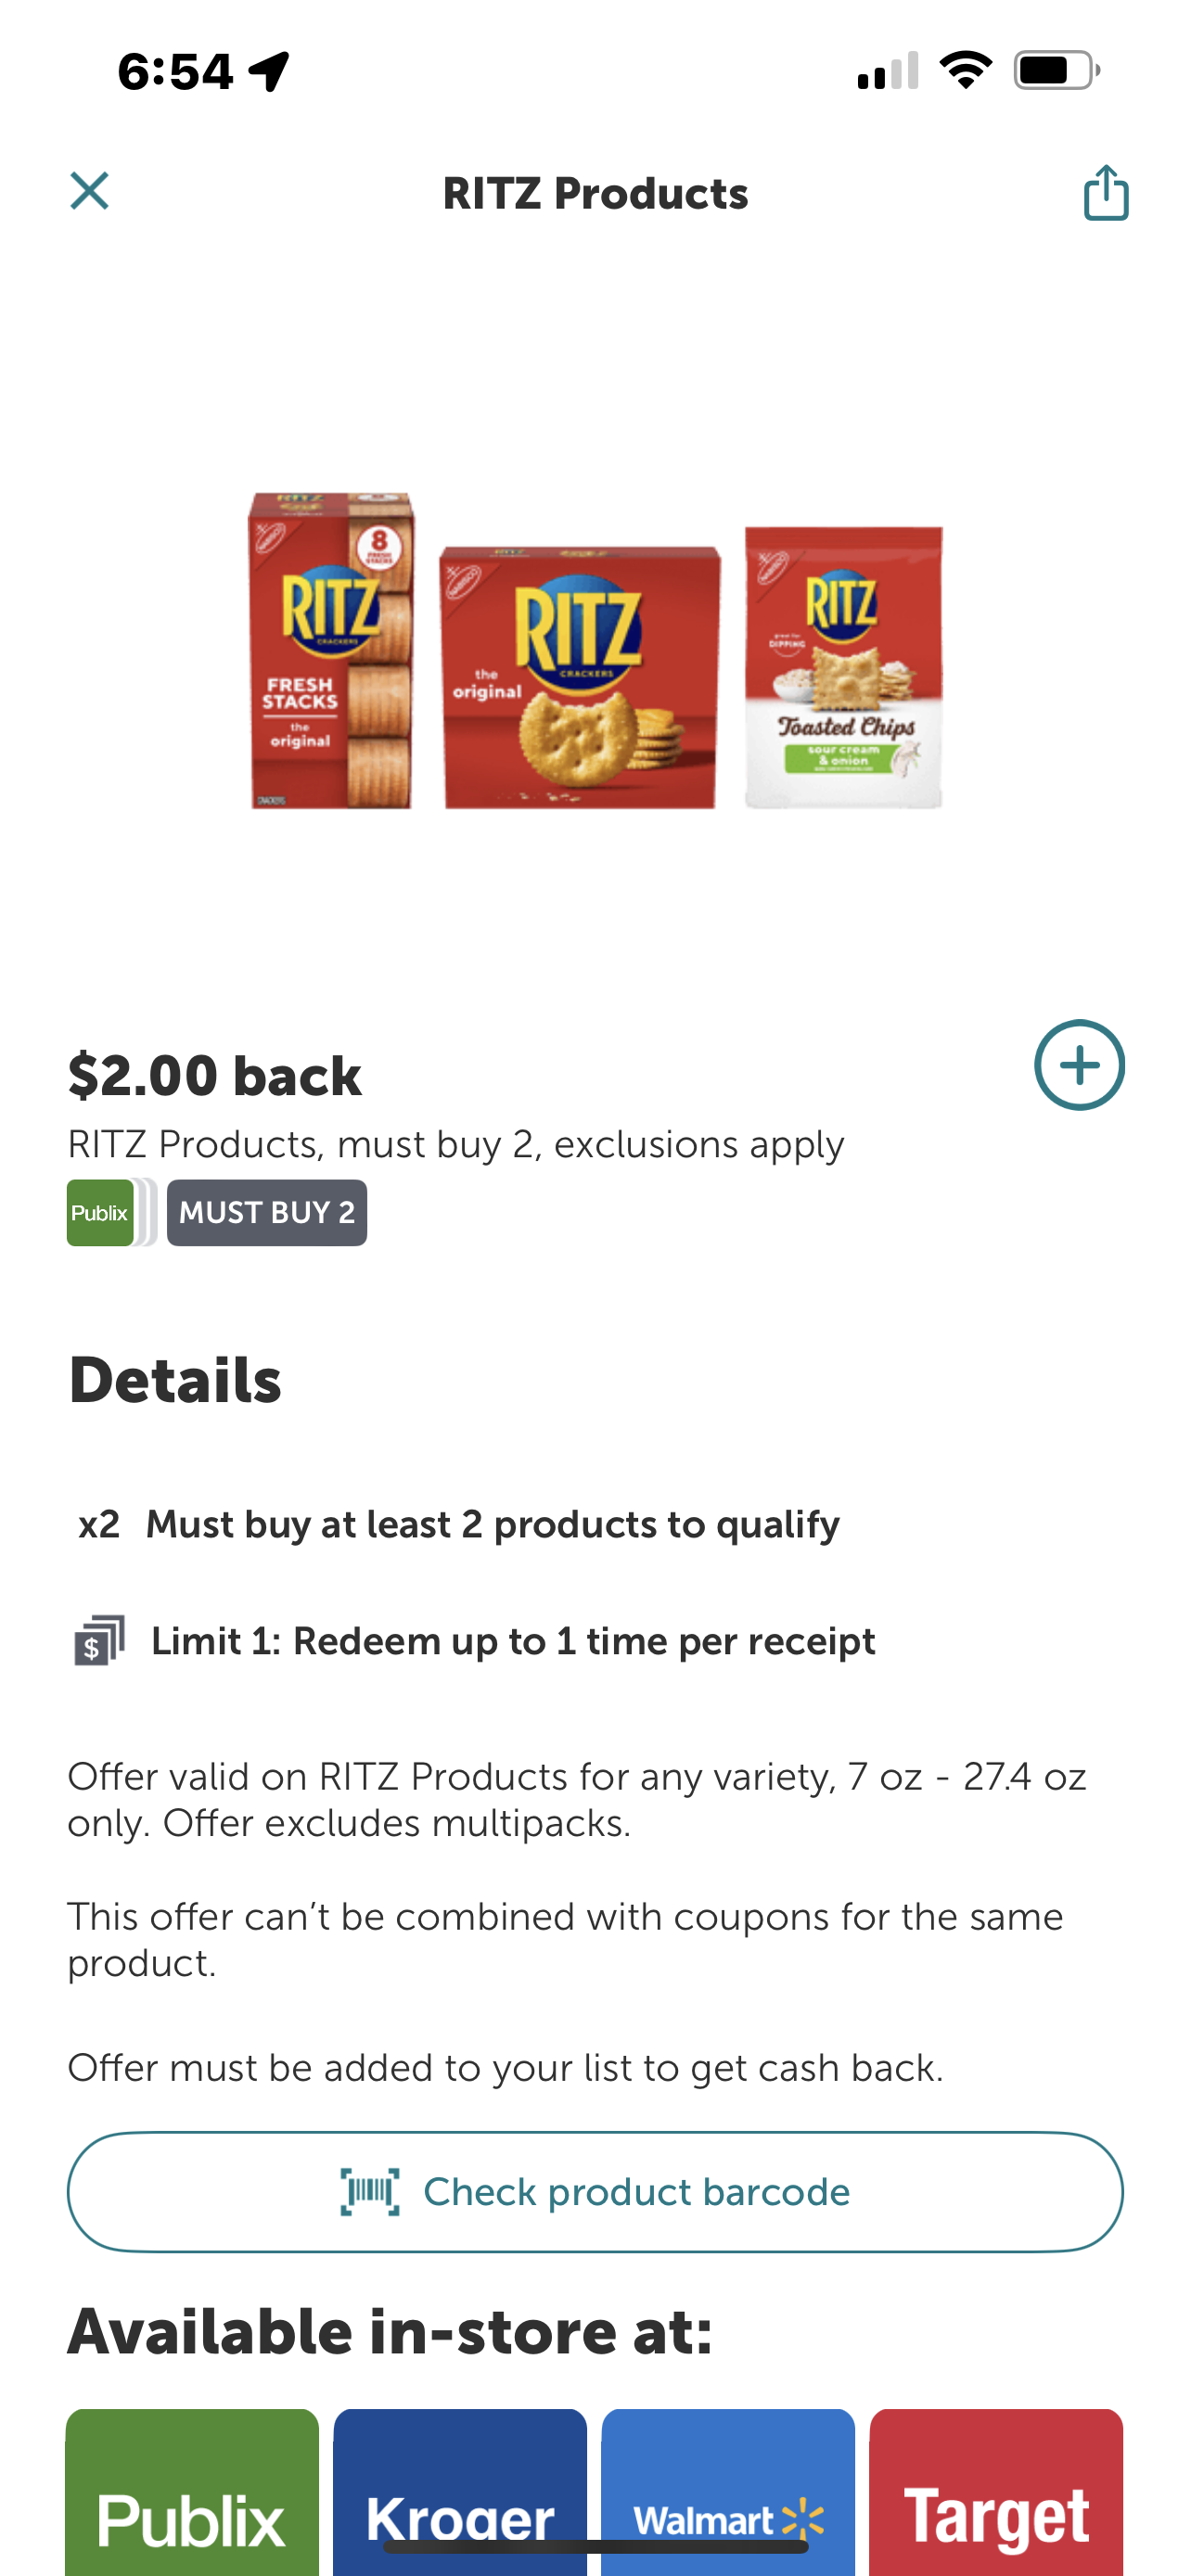Viewport: 1191px width, 2576px height.
Task: Tap the Available in-store at heading
Action: coord(390,2331)
